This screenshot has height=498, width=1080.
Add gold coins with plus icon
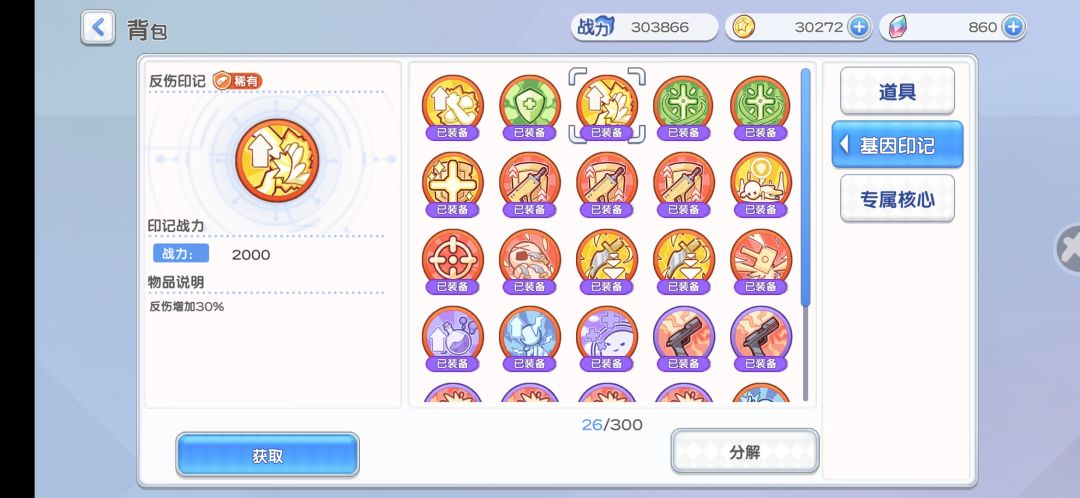(x=858, y=27)
